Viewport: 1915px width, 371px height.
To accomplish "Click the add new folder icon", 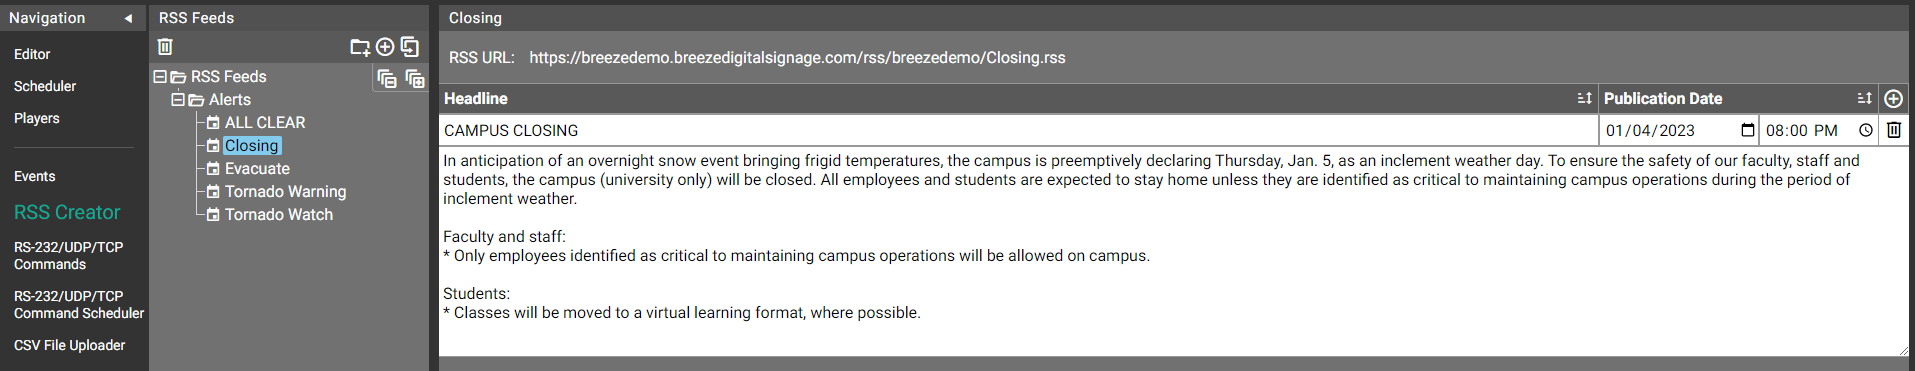I will point(360,47).
